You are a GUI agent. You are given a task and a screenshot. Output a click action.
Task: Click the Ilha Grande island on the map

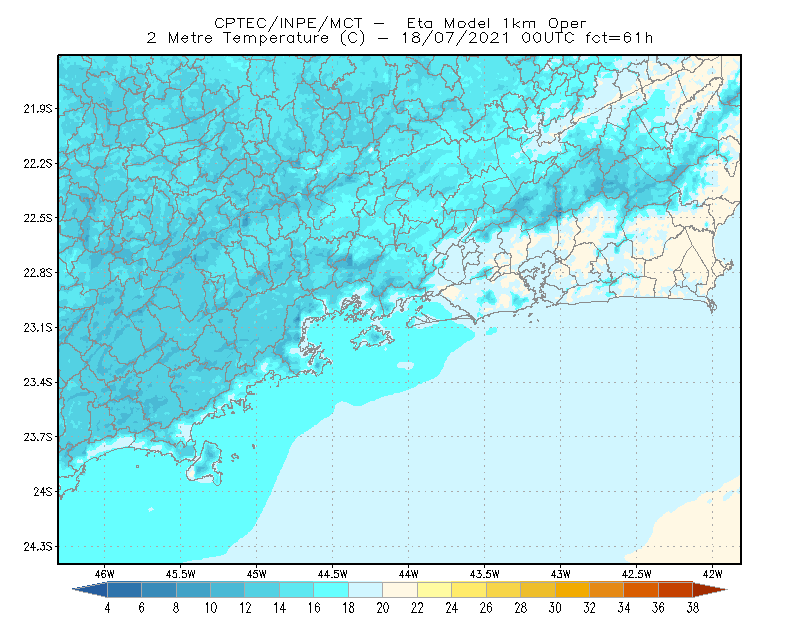pyautogui.click(x=372, y=337)
